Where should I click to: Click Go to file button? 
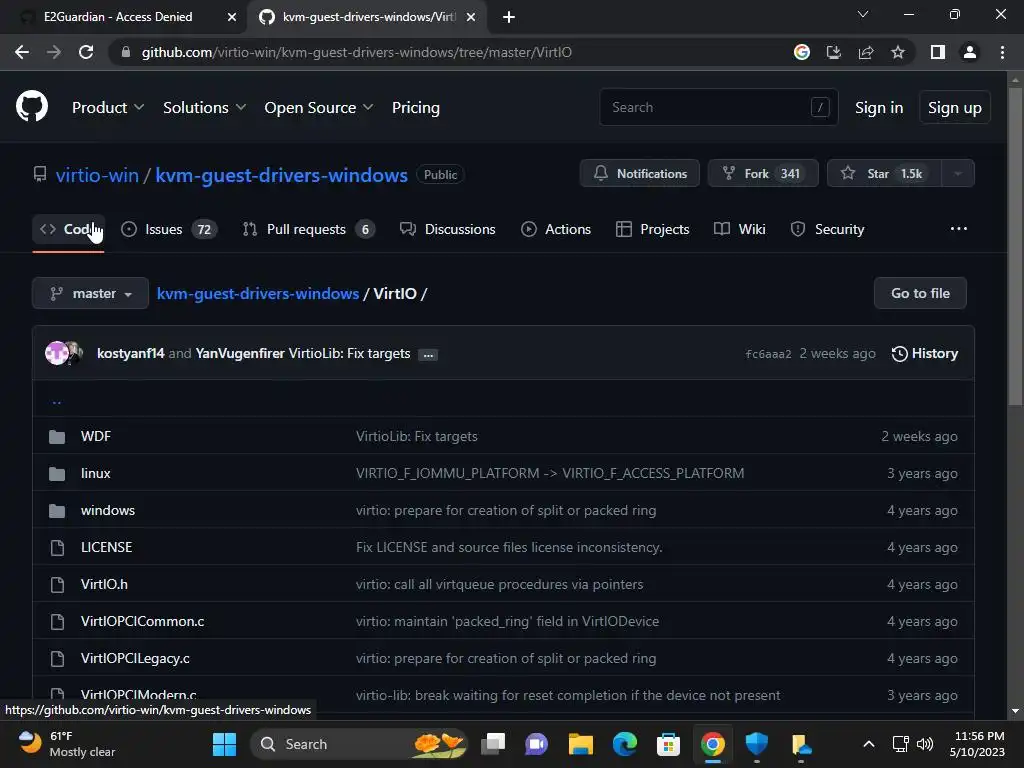pos(920,293)
